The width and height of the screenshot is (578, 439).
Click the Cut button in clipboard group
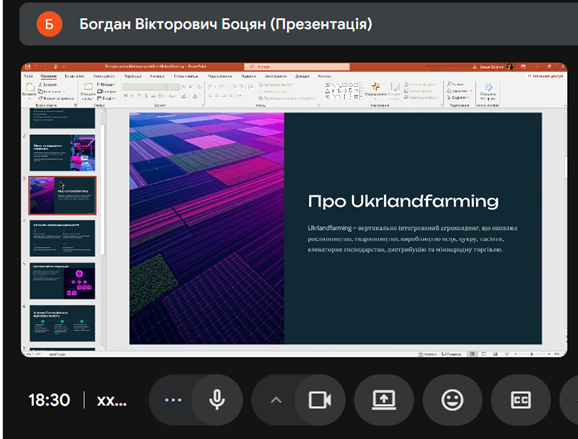pyautogui.click(x=48, y=85)
